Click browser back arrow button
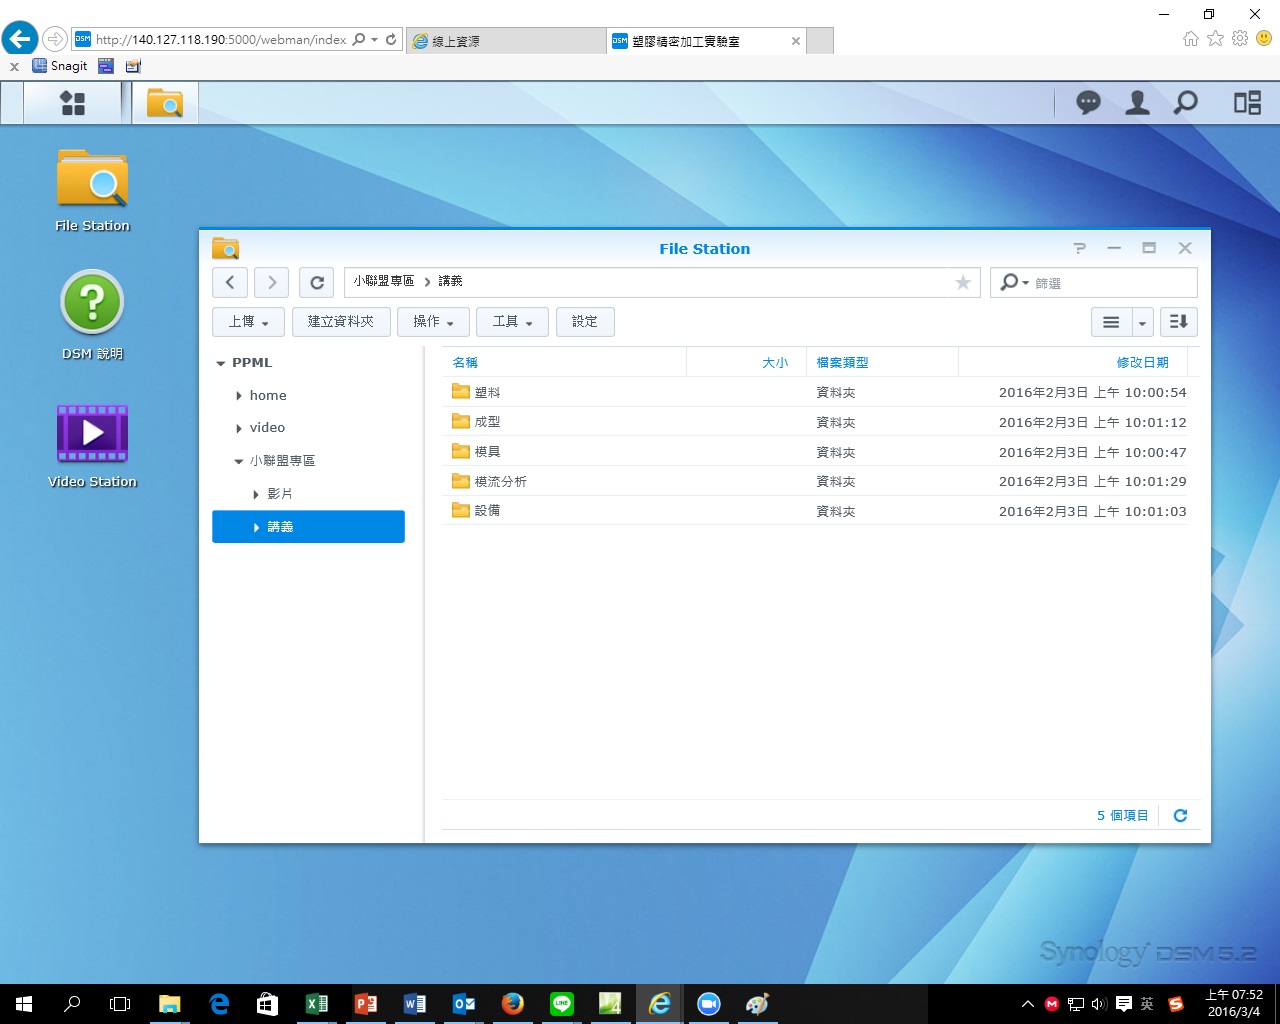Viewport: 1280px width, 1024px height. click(19, 39)
